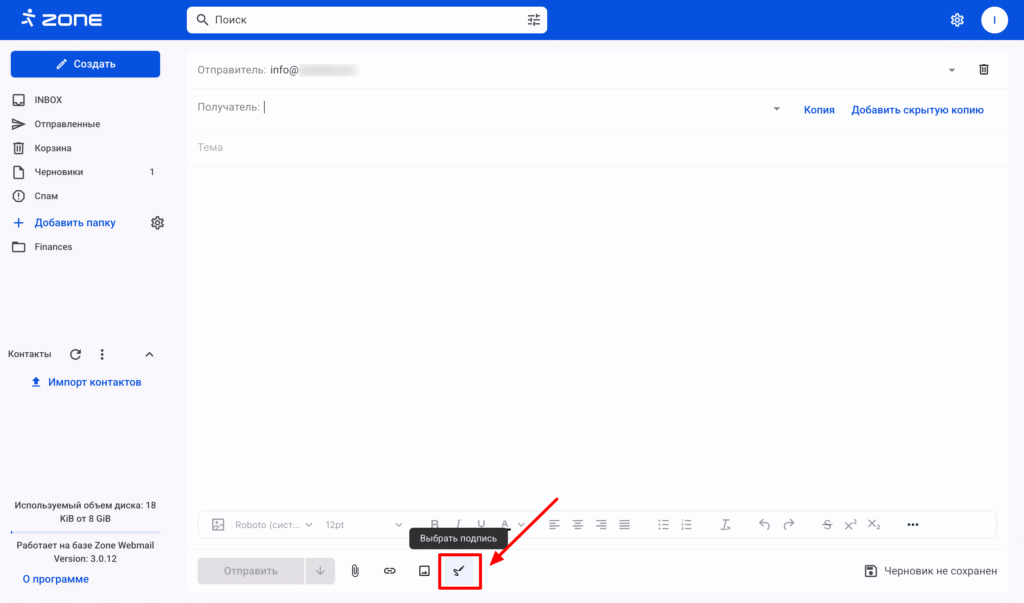Viewport: 1024px width, 603px height.
Task: Click the trash icon to discard the message
Action: (x=983, y=70)
